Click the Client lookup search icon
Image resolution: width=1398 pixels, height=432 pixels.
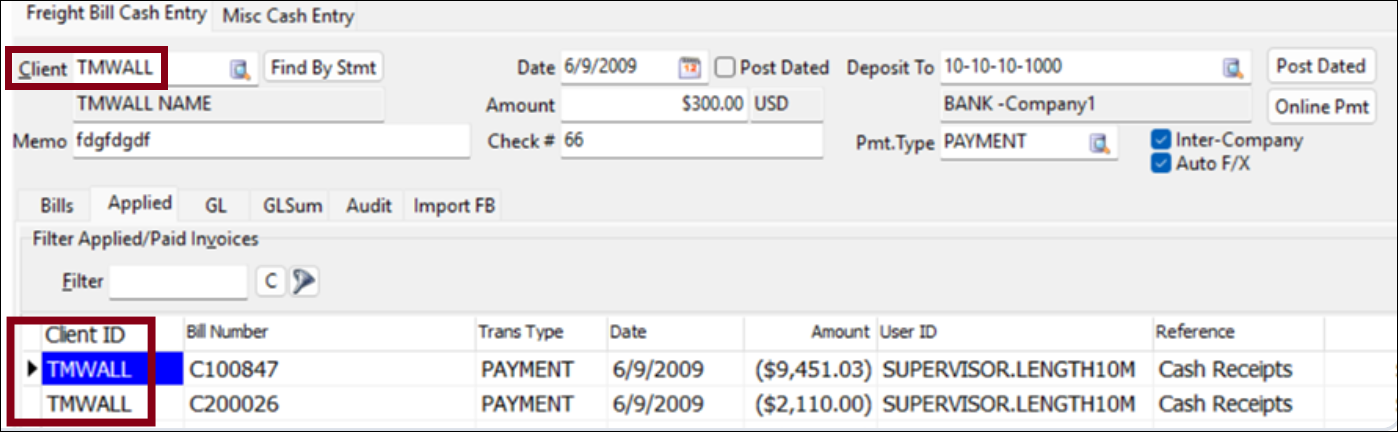pyautogui.click(x=240, y=69)
